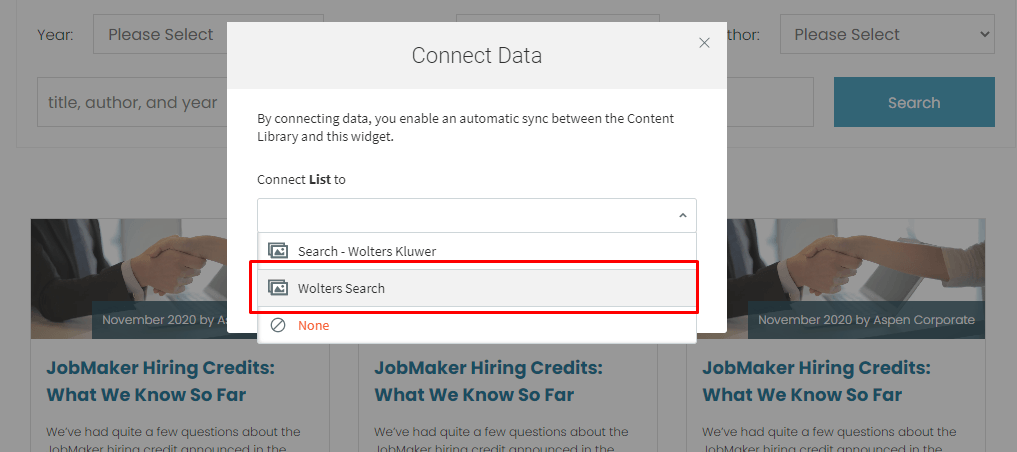Screen dimensions: 1017x452
Task: Close the Connect Data dialog
Action: point(704,43)
